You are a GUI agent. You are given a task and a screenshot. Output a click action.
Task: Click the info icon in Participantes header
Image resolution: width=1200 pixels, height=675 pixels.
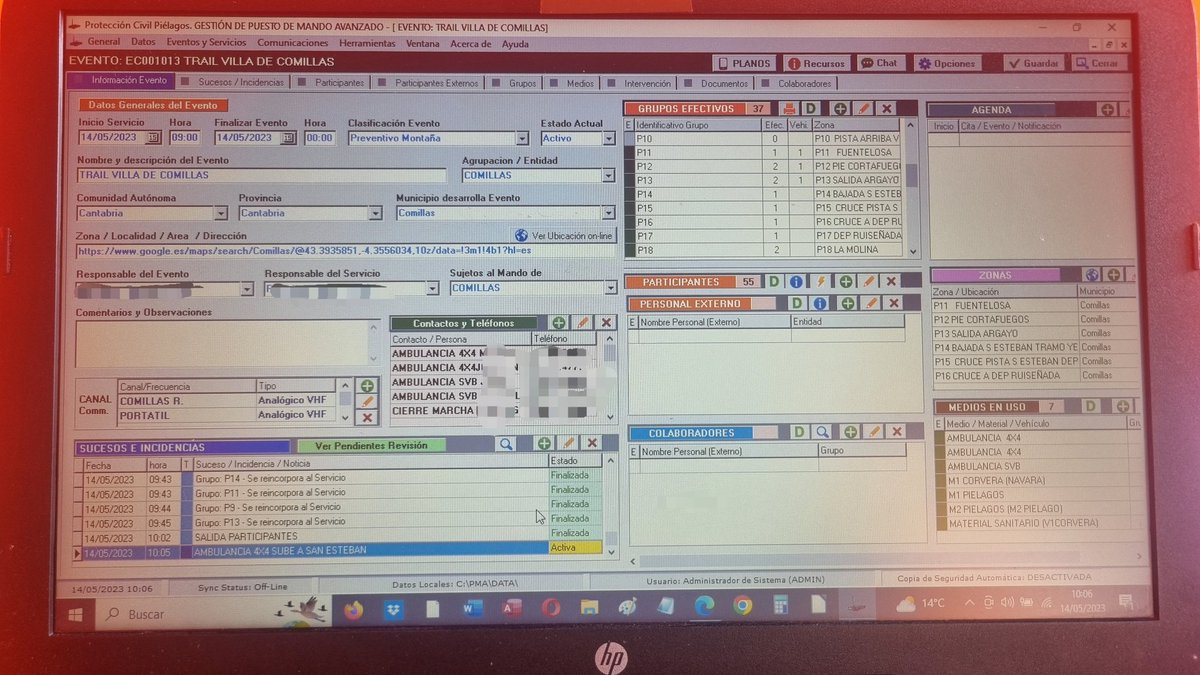(796, 282)
